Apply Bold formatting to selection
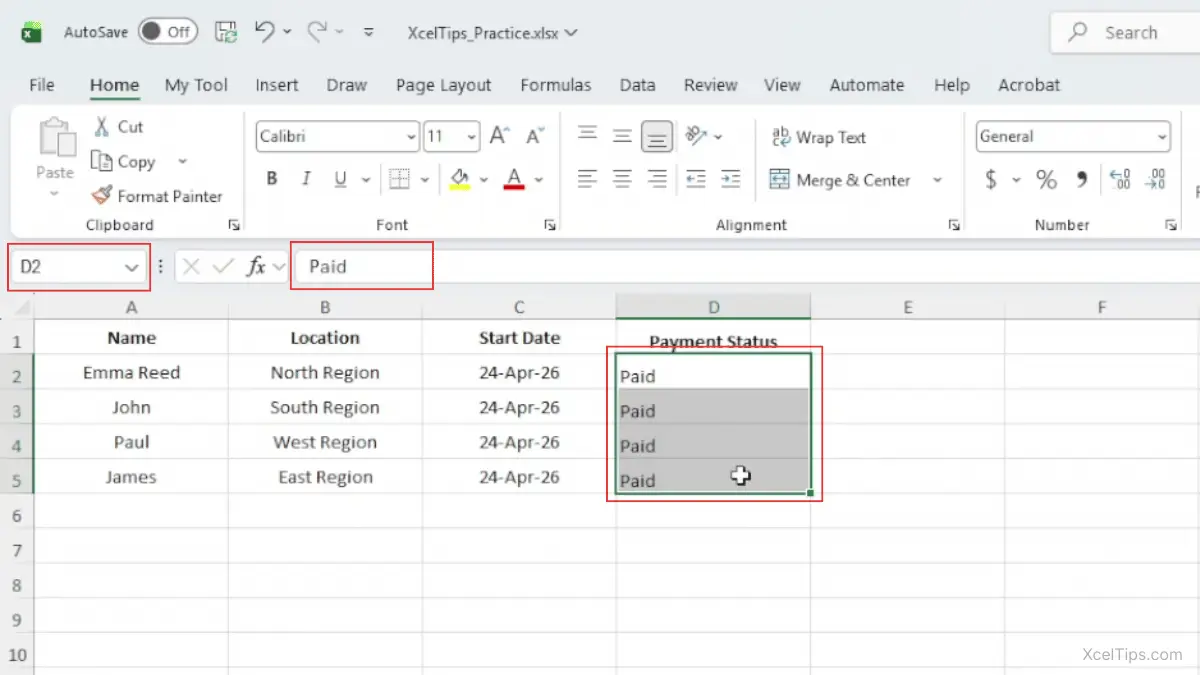The image size is (1200, 675). pos(272,180)
